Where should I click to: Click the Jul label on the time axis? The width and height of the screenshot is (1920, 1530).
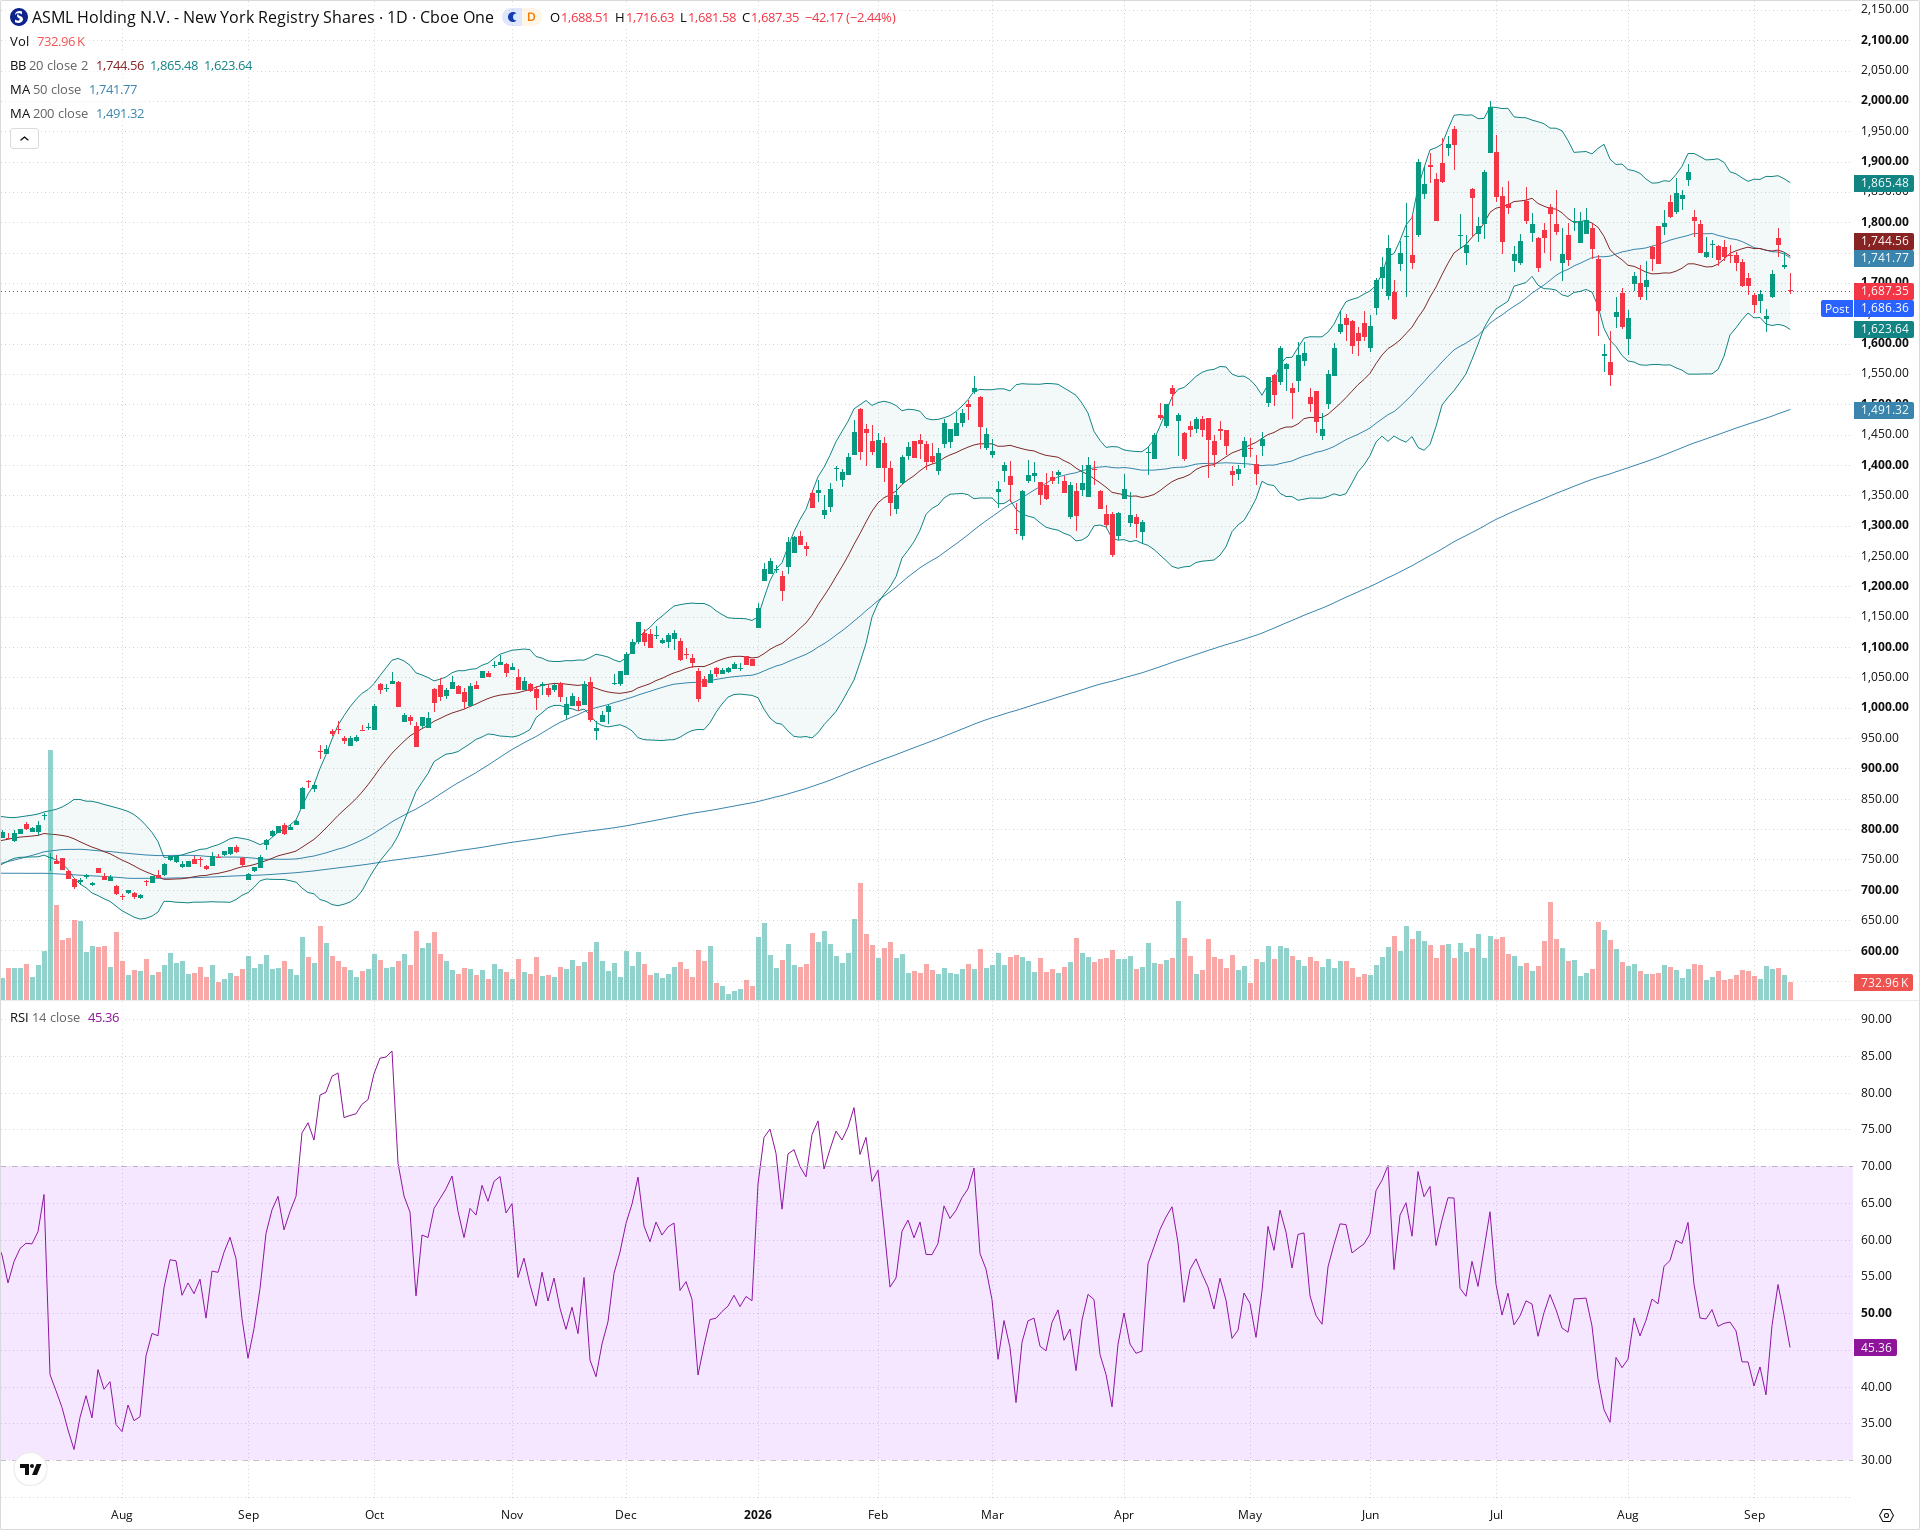tap(1496, 1515)
